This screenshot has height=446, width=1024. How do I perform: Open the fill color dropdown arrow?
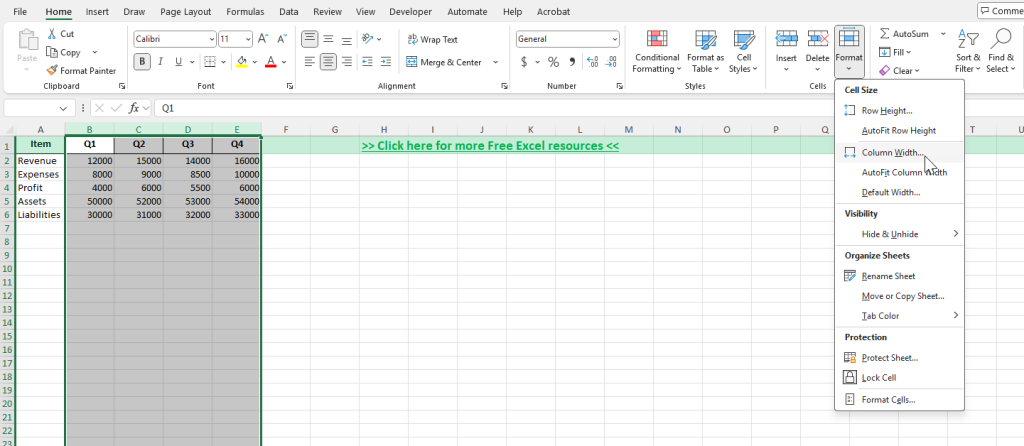coord(255,62)
